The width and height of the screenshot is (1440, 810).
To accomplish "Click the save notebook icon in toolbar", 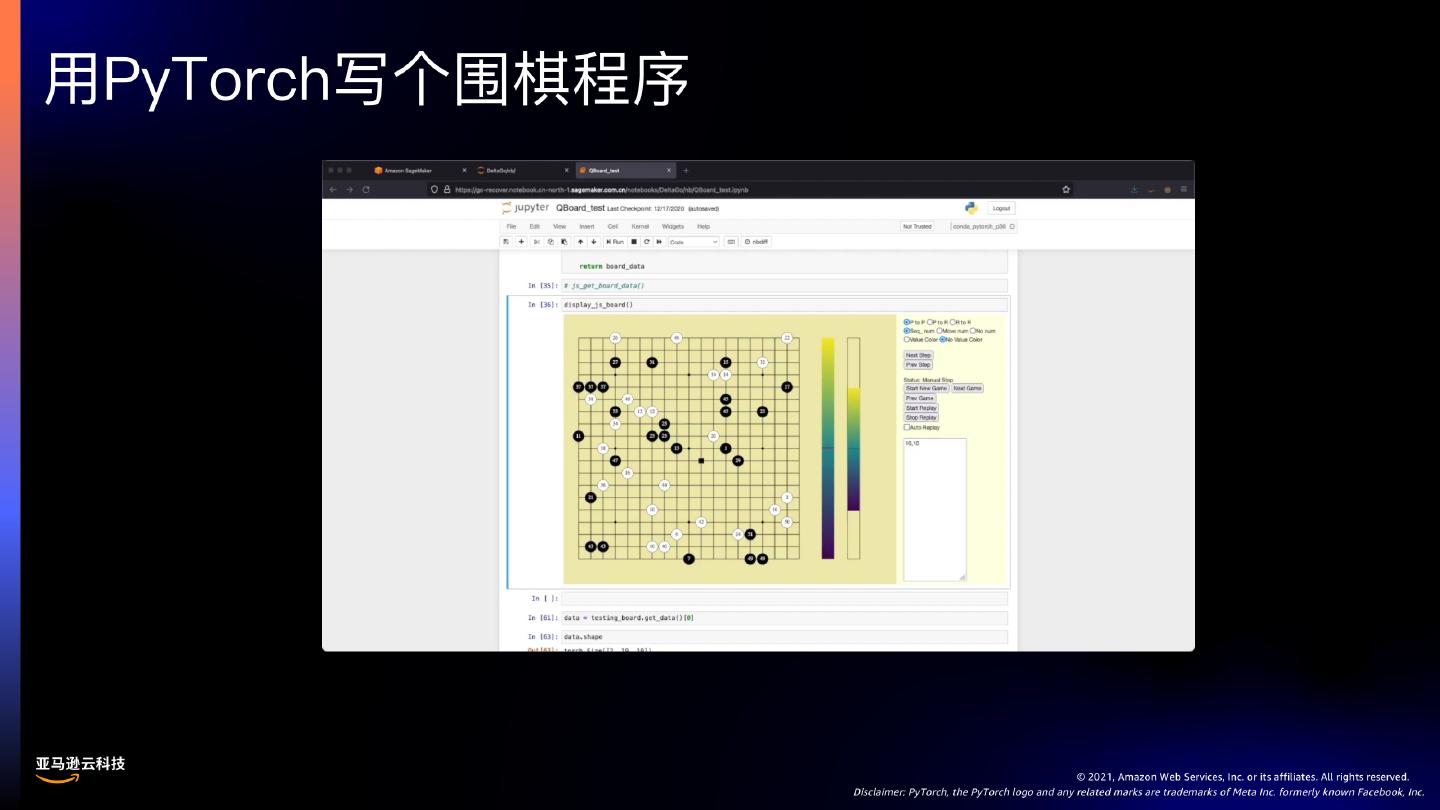I will pos(506,242).
